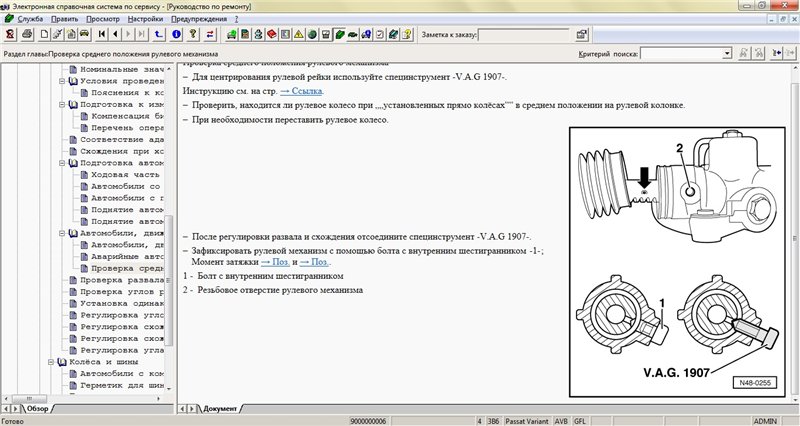Click the yellow warning triangle icon
This screenshot has height=426, width=800.
pyautogui.click(x=298, y=34)
